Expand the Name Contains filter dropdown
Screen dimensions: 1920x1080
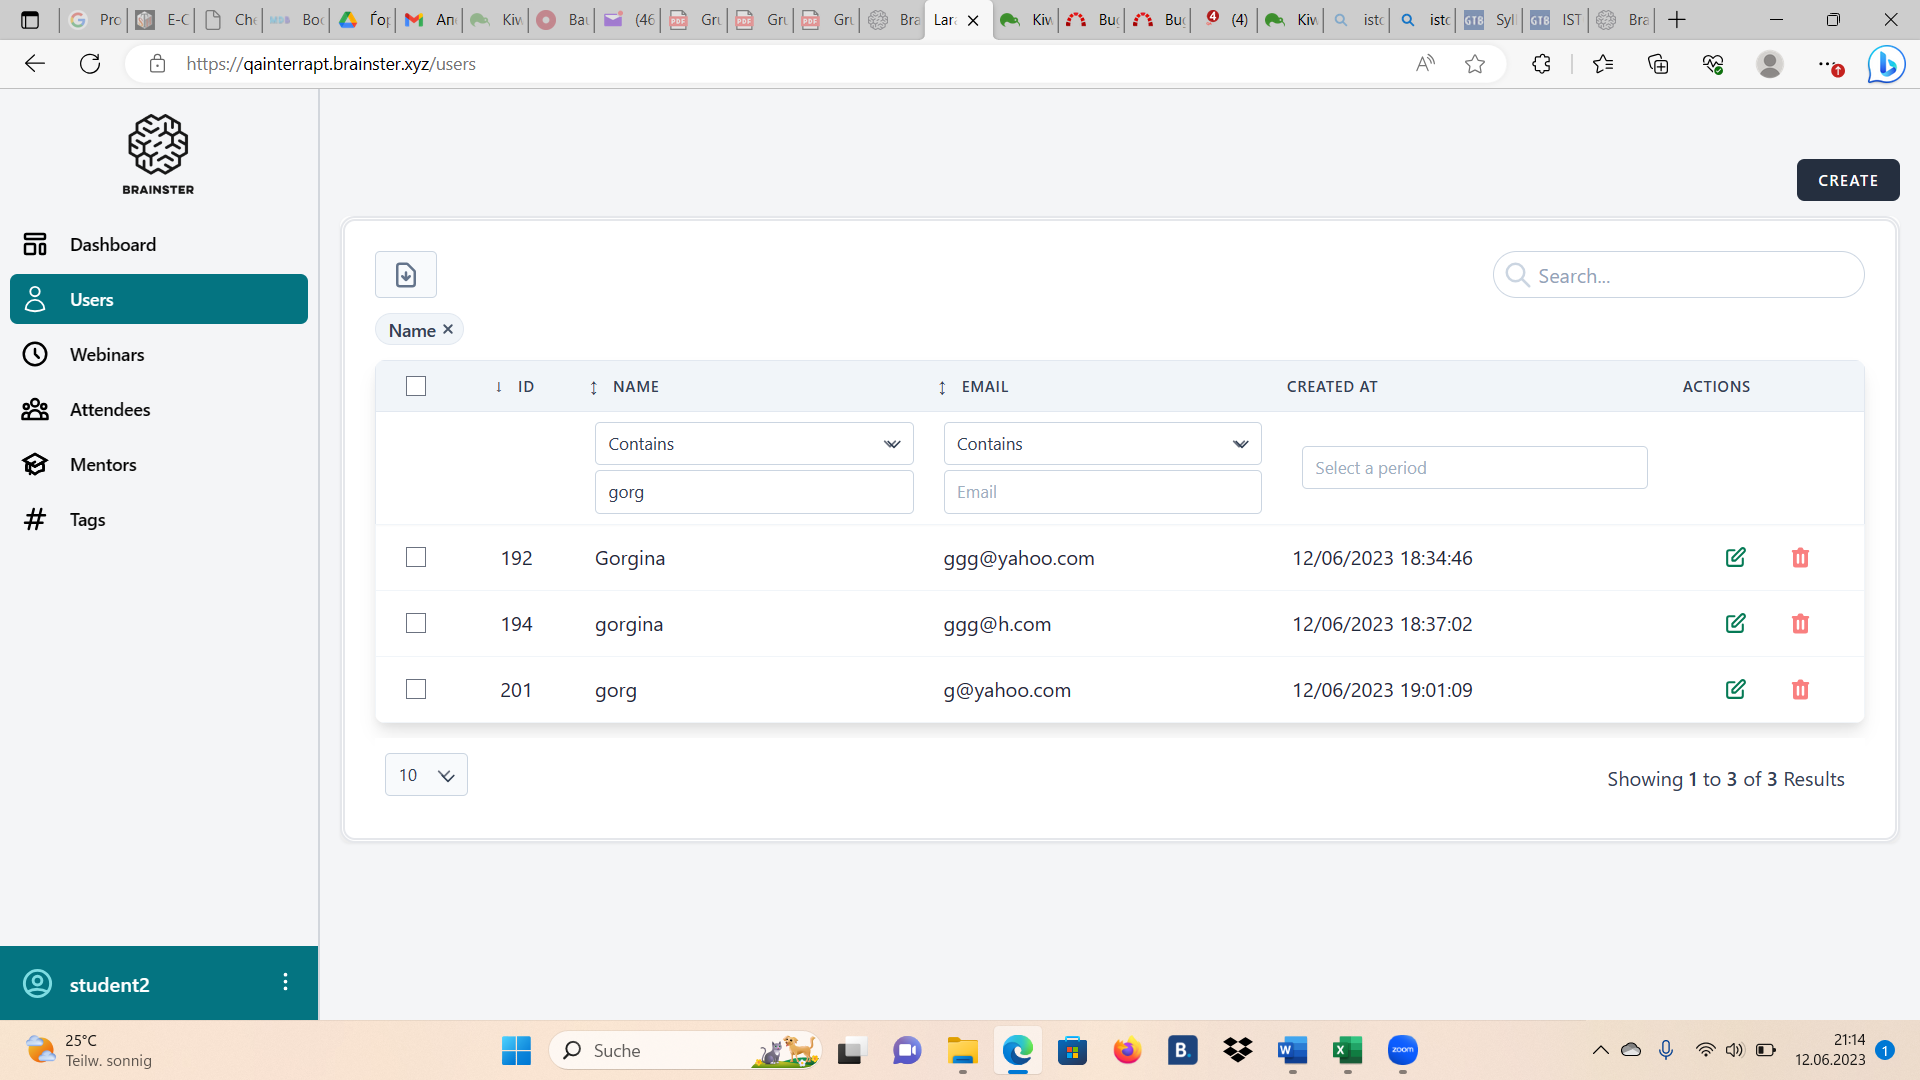click(x=754, y=444)
